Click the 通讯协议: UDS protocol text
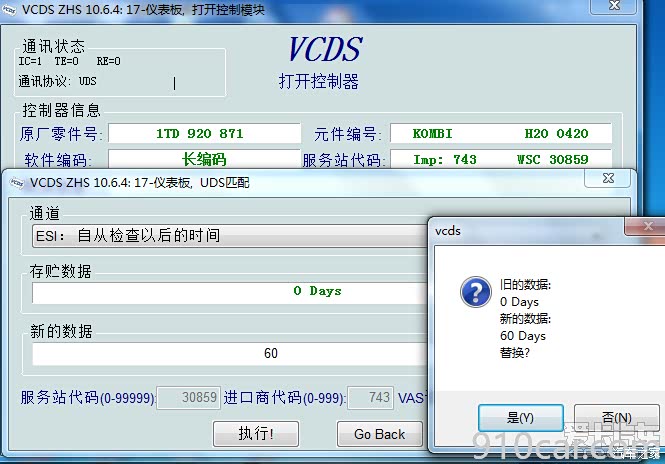 pyautogui.click(x=58, y=81)
